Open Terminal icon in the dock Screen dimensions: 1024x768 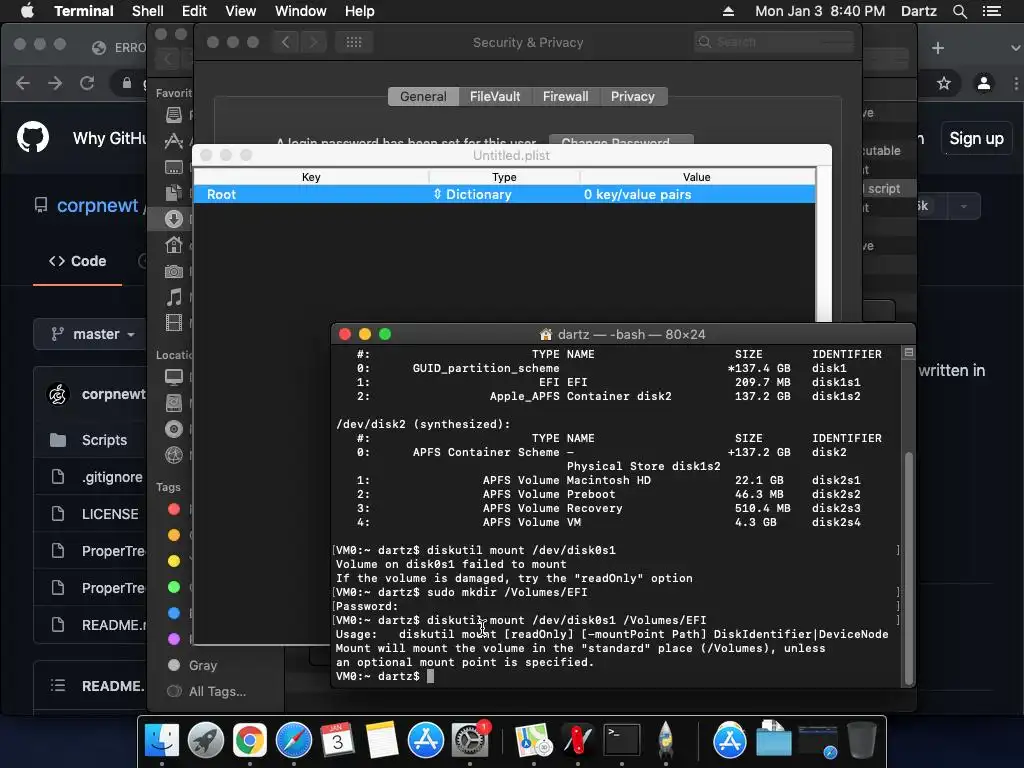coord(621,740)
